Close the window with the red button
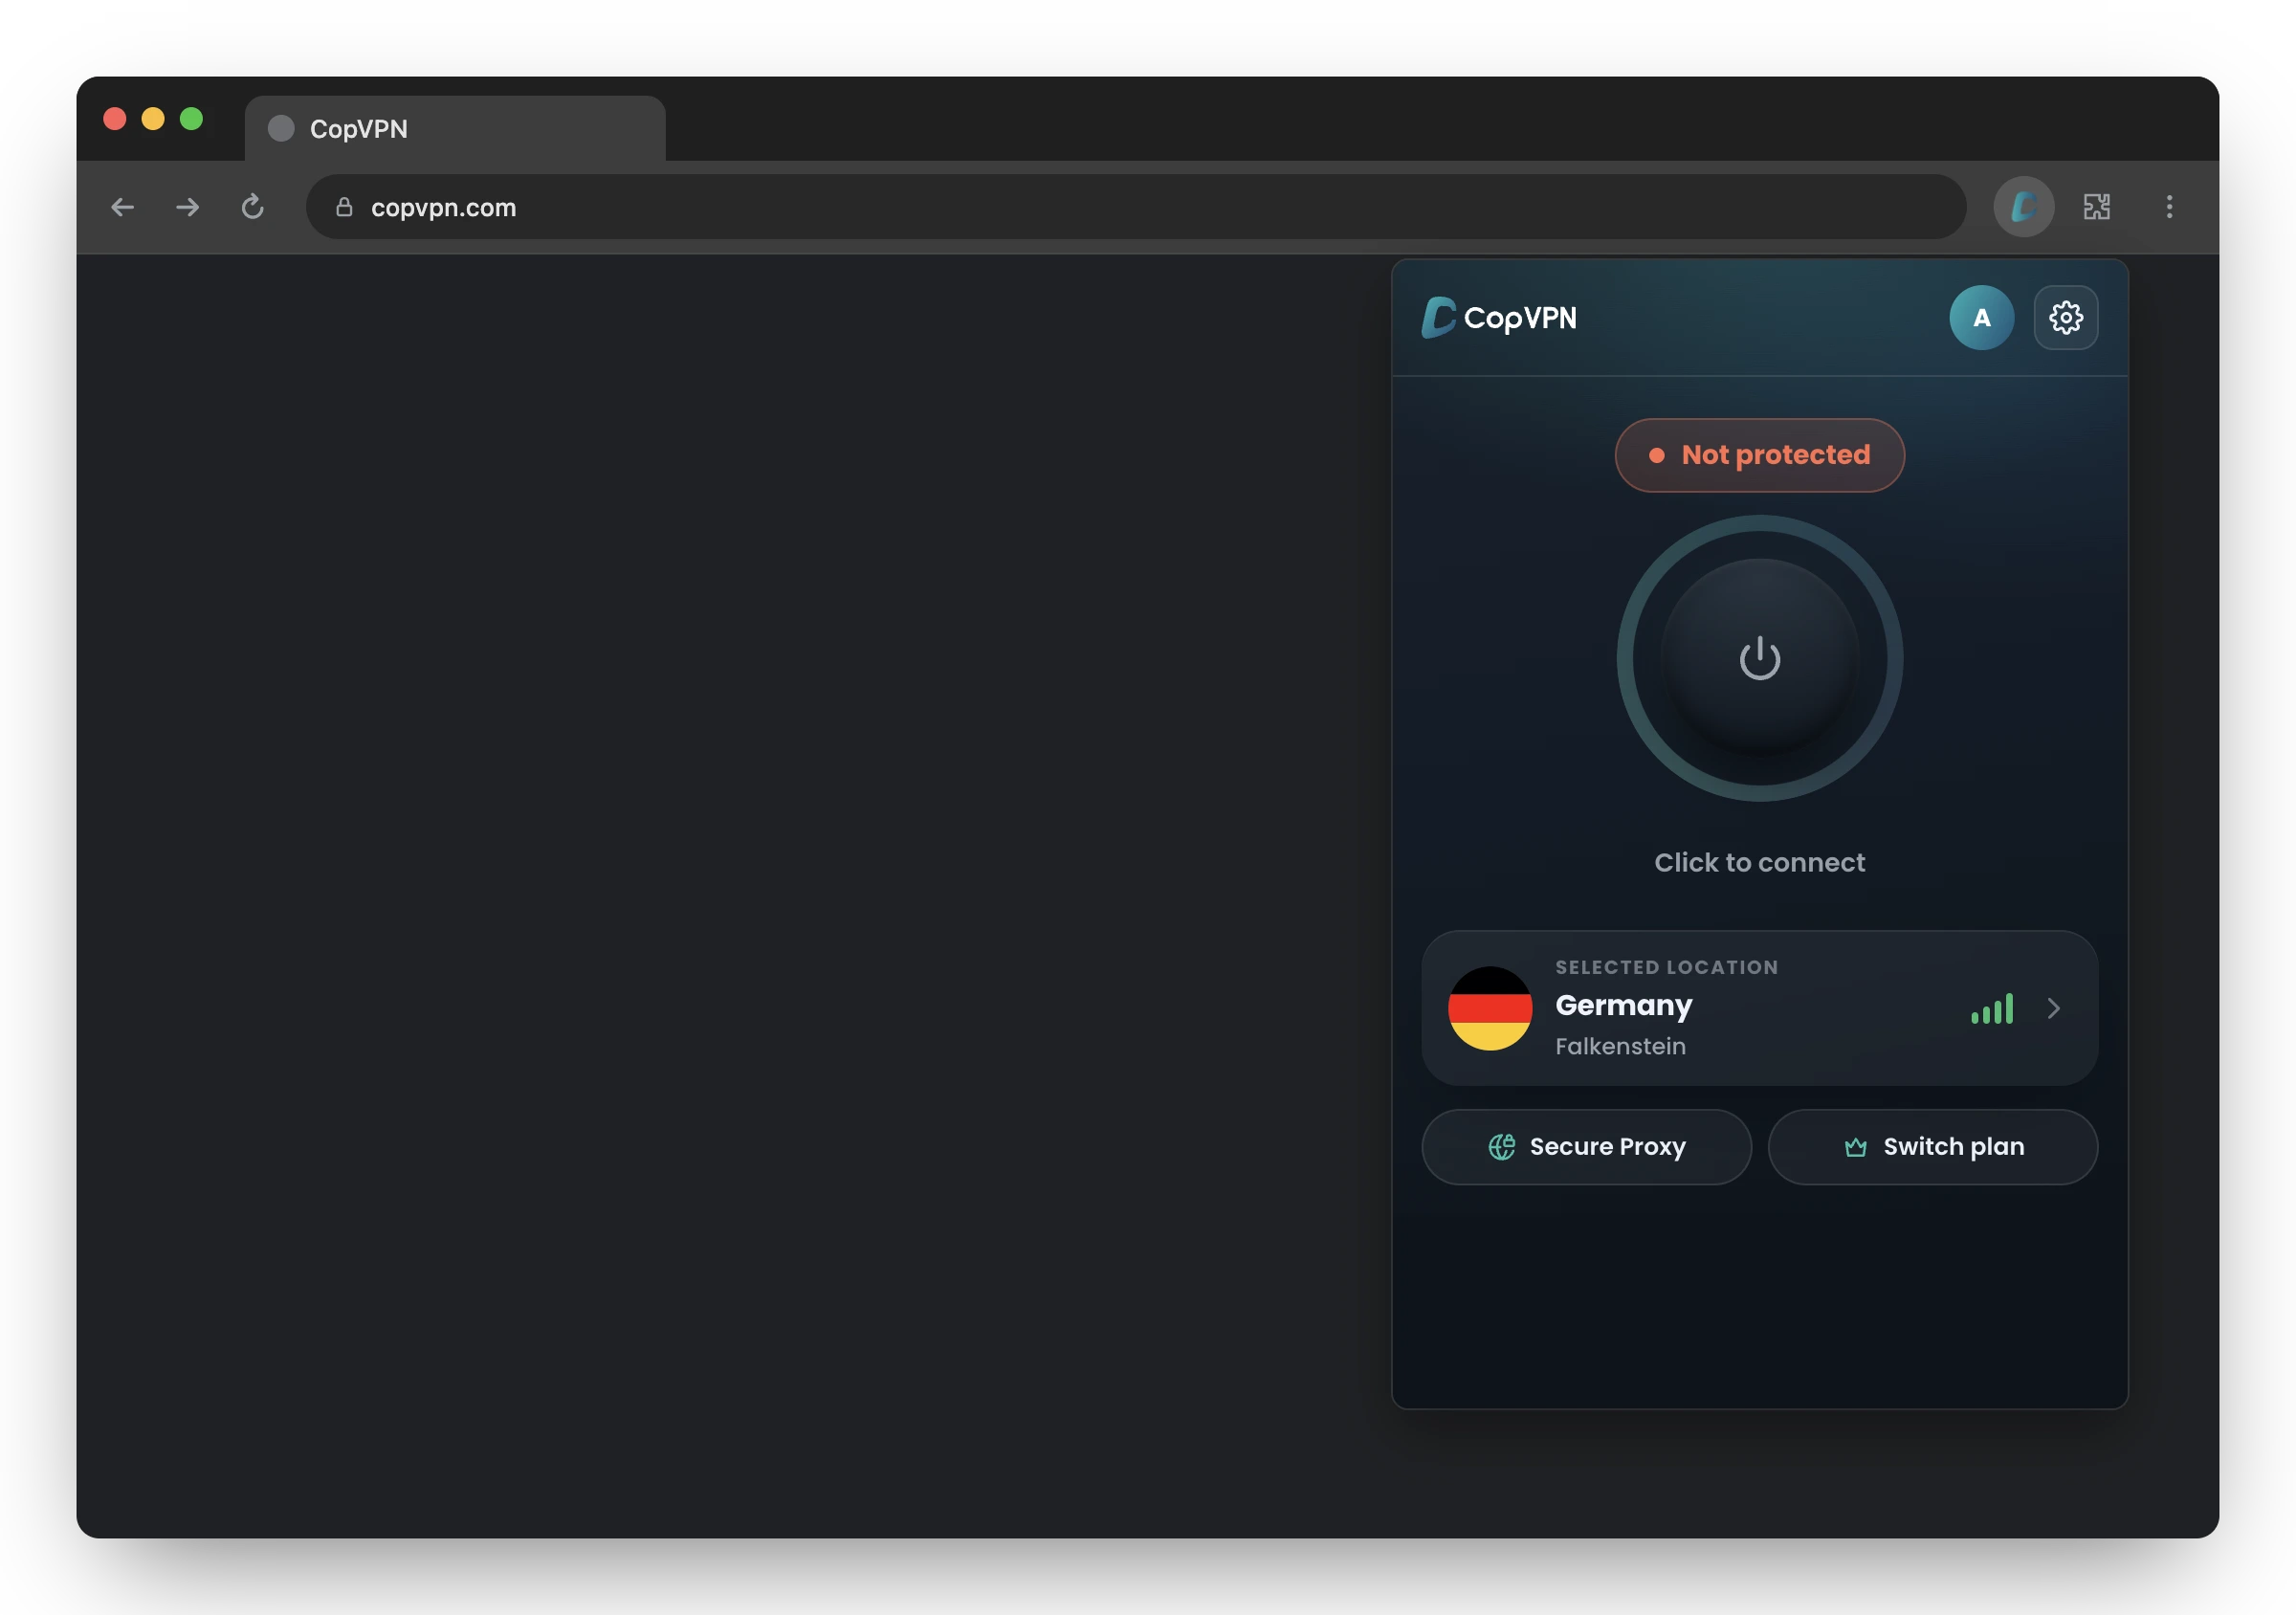 coord(115,119)
